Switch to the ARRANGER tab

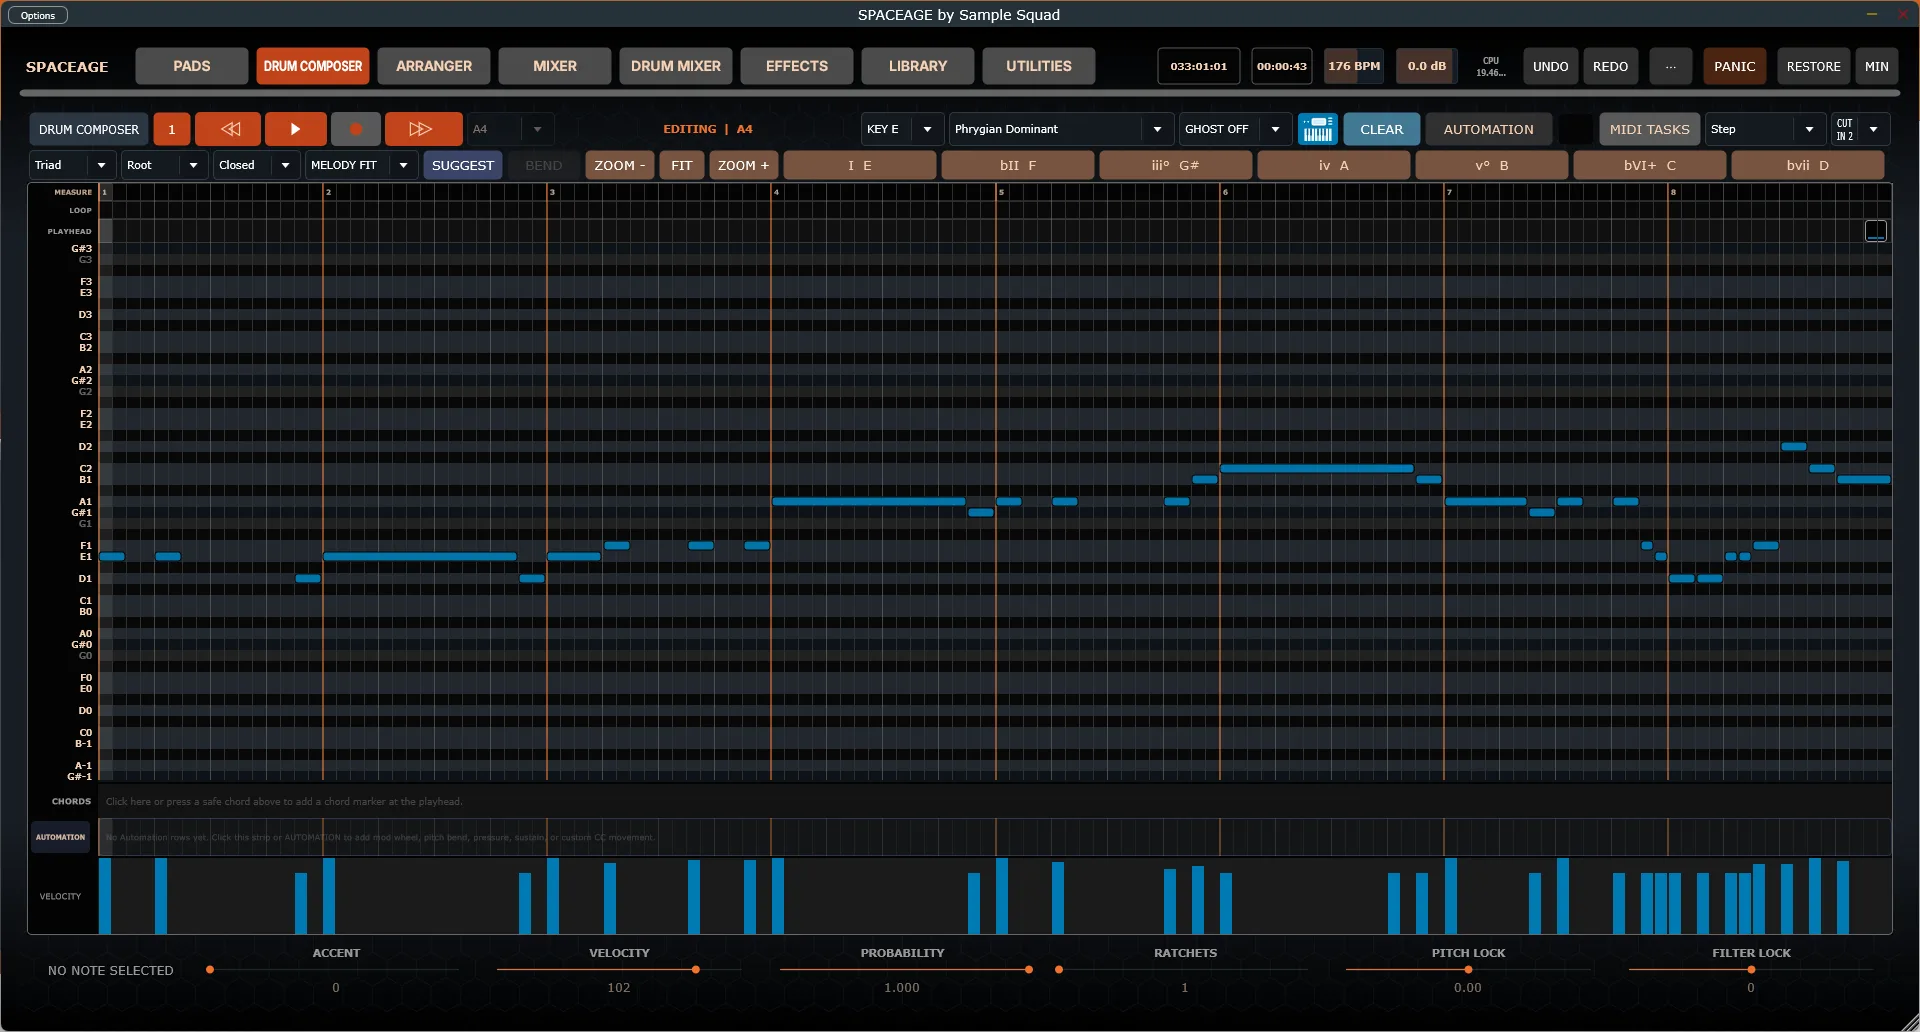pyautogui.click(x=434, y=66)
